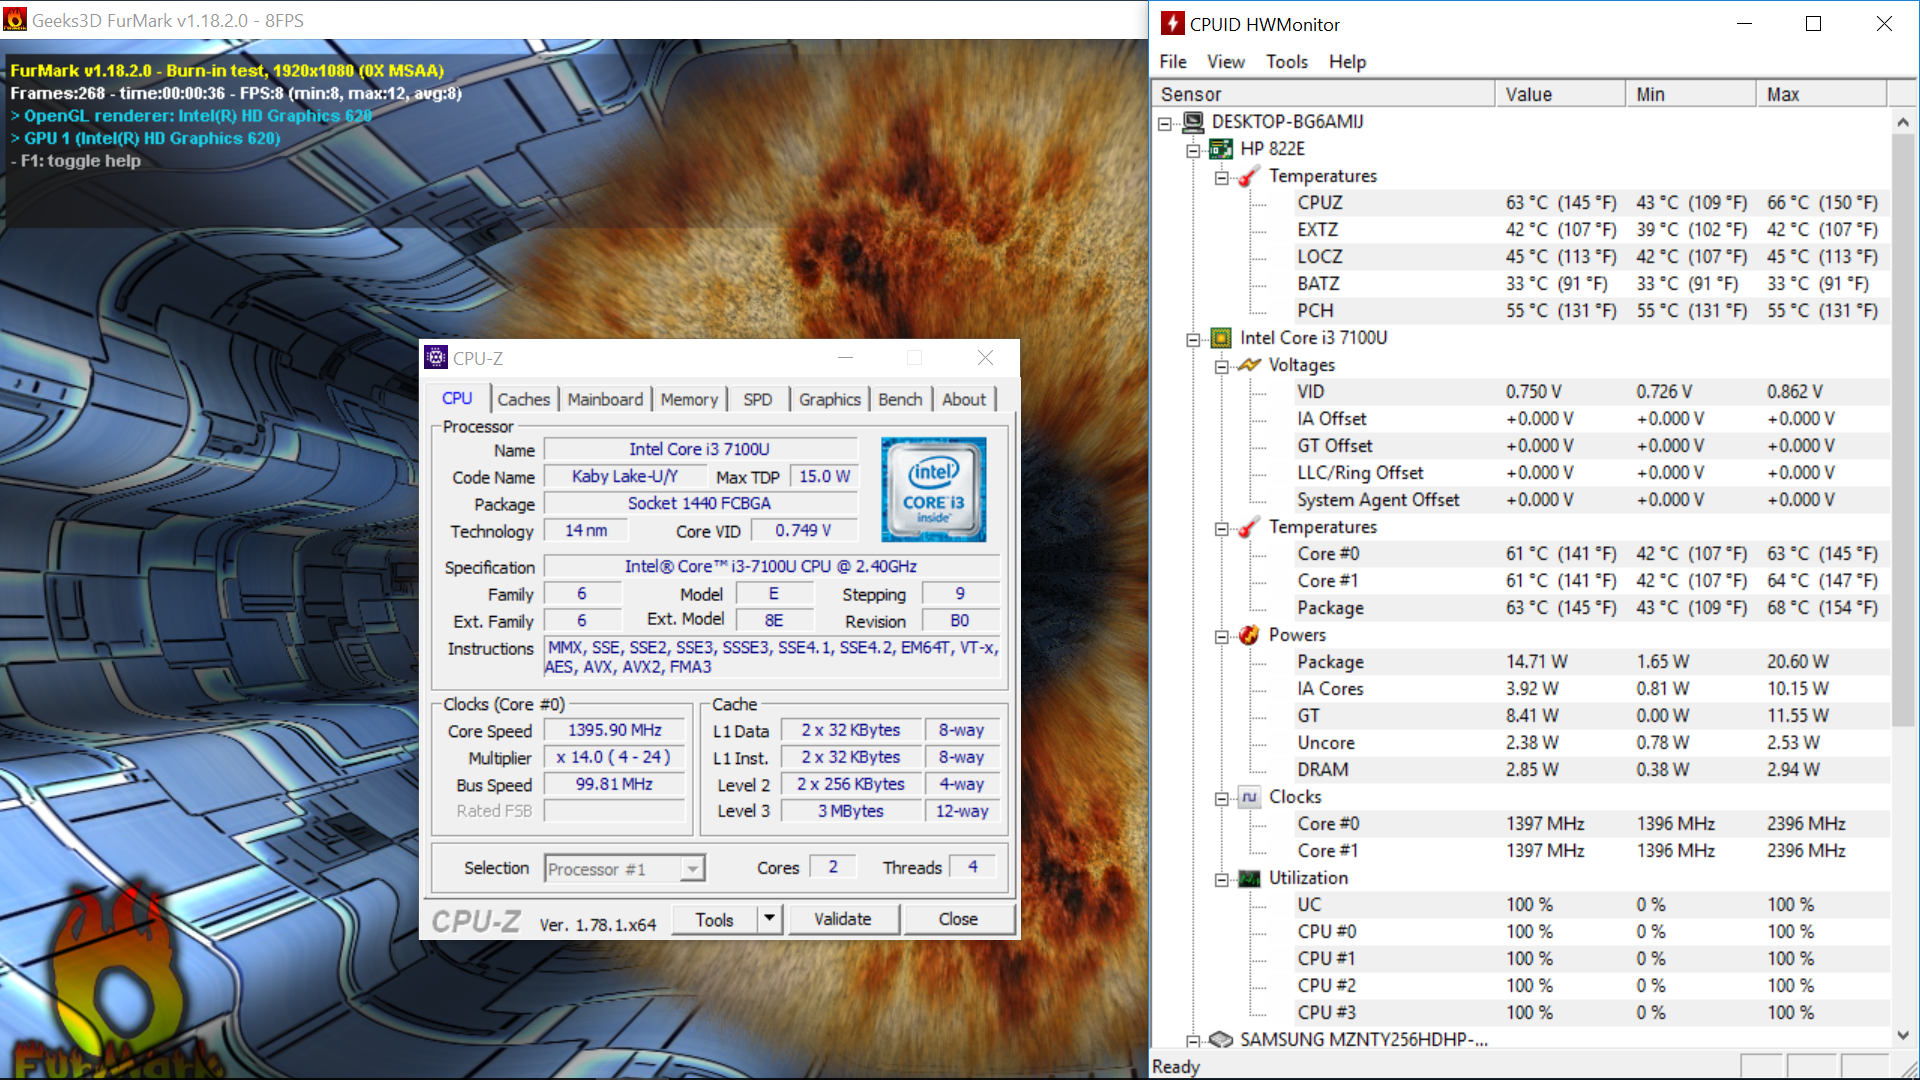Click the Intel Core i3 7100U chip icon

1221,338
